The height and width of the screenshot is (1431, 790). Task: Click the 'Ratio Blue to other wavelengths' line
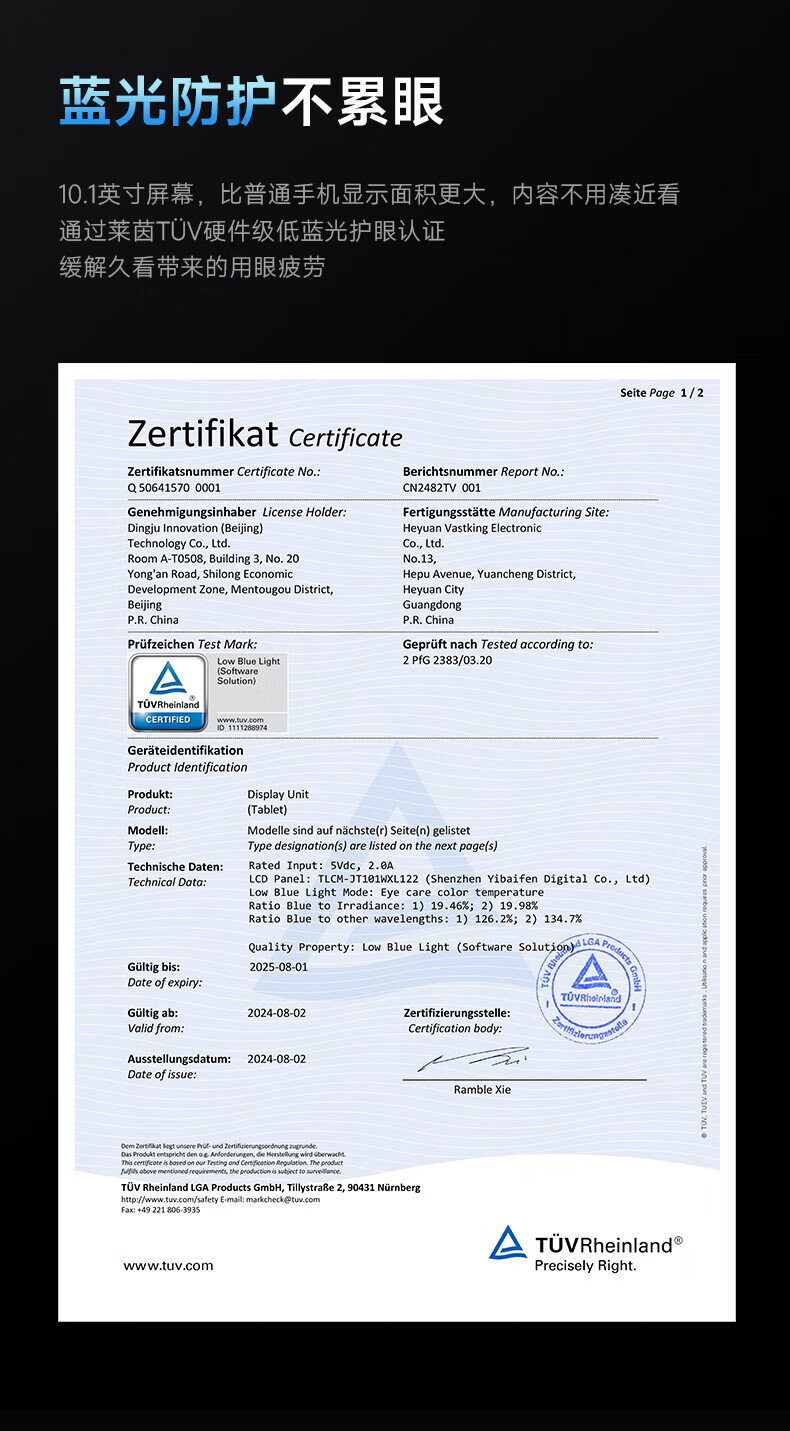click(415, 918)
